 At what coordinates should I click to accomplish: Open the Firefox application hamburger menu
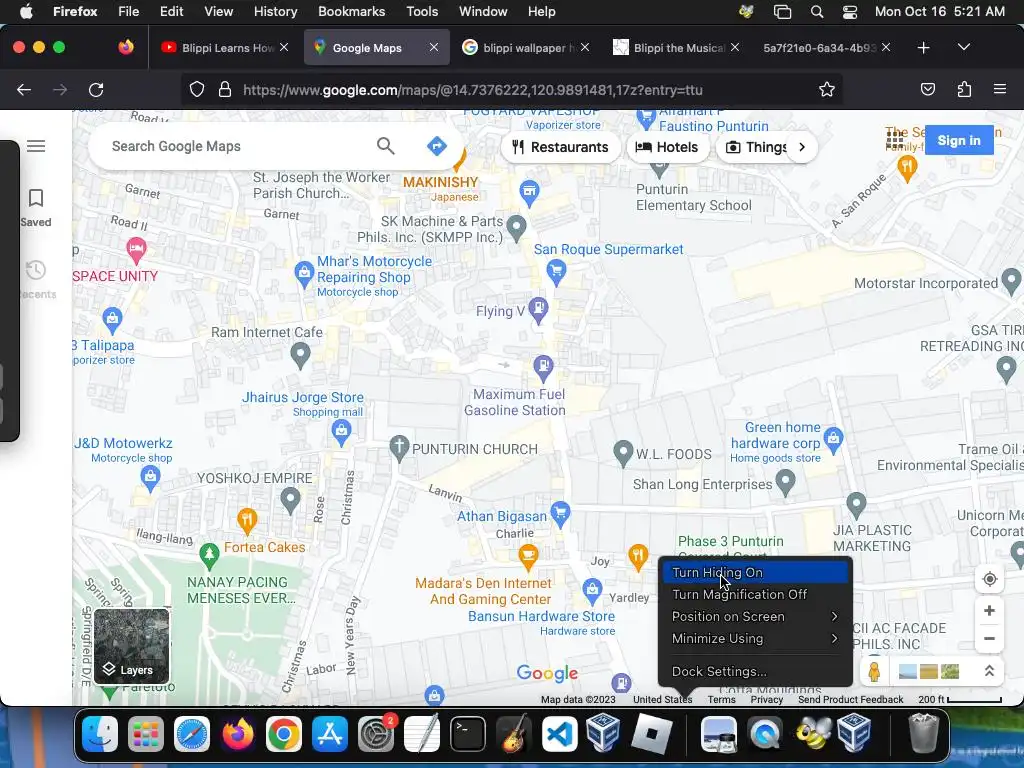pyautogui.click(x=999, y=89)
